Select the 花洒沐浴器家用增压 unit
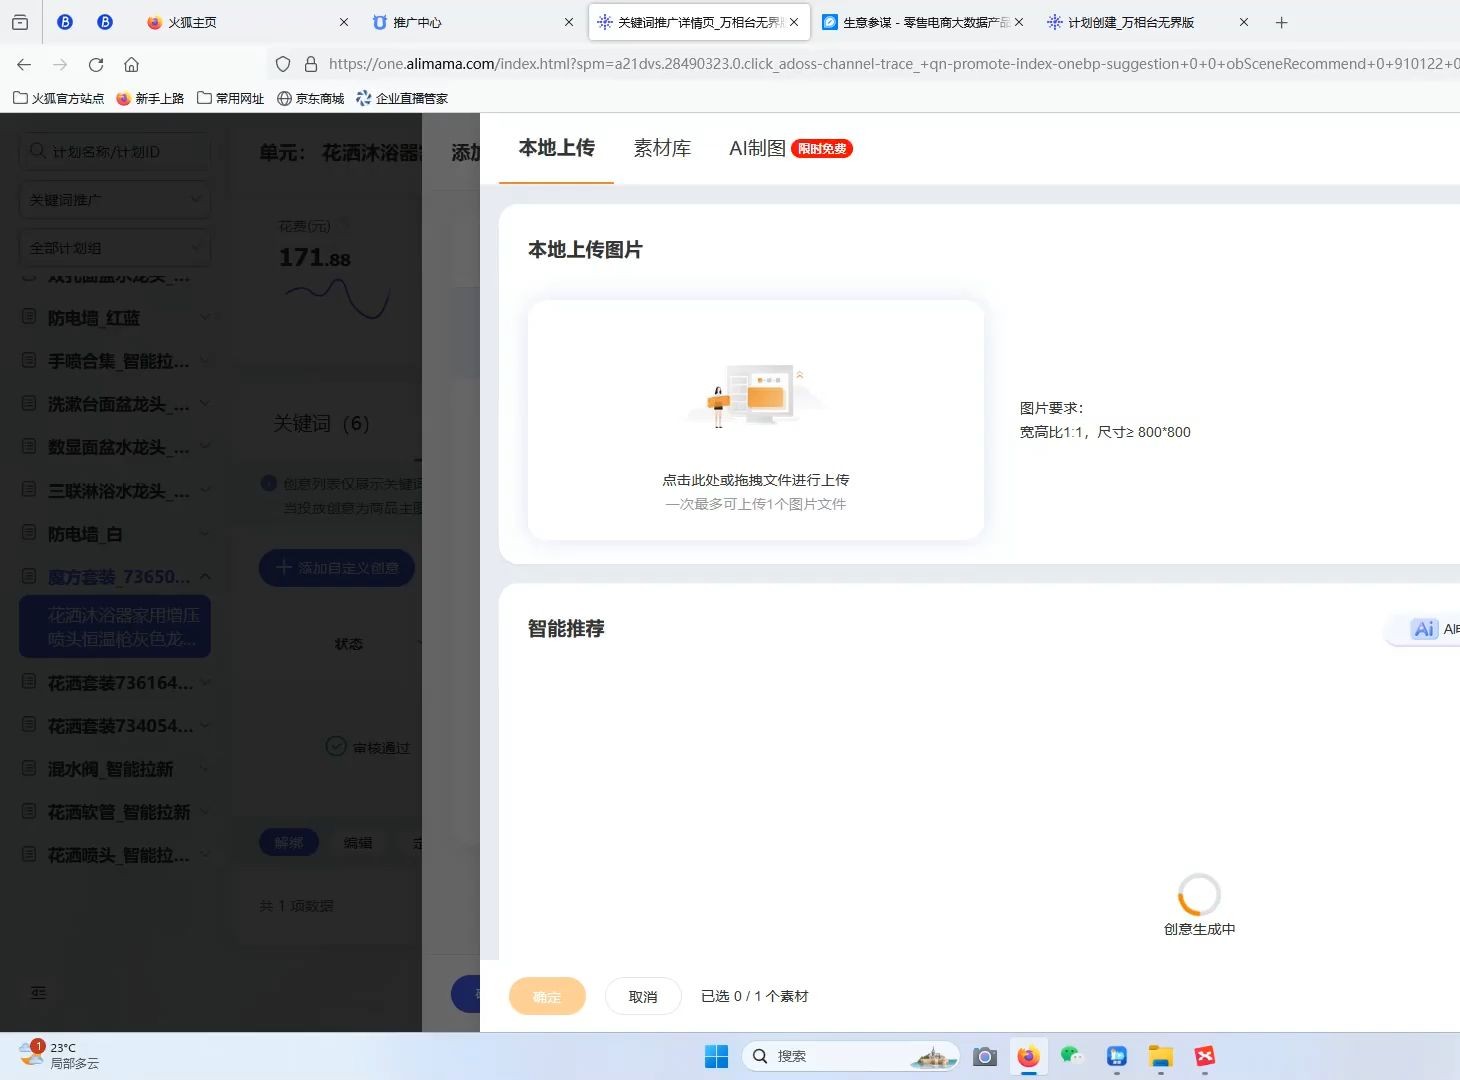This screenshot has height=1080, width=1460. (115, 627)
